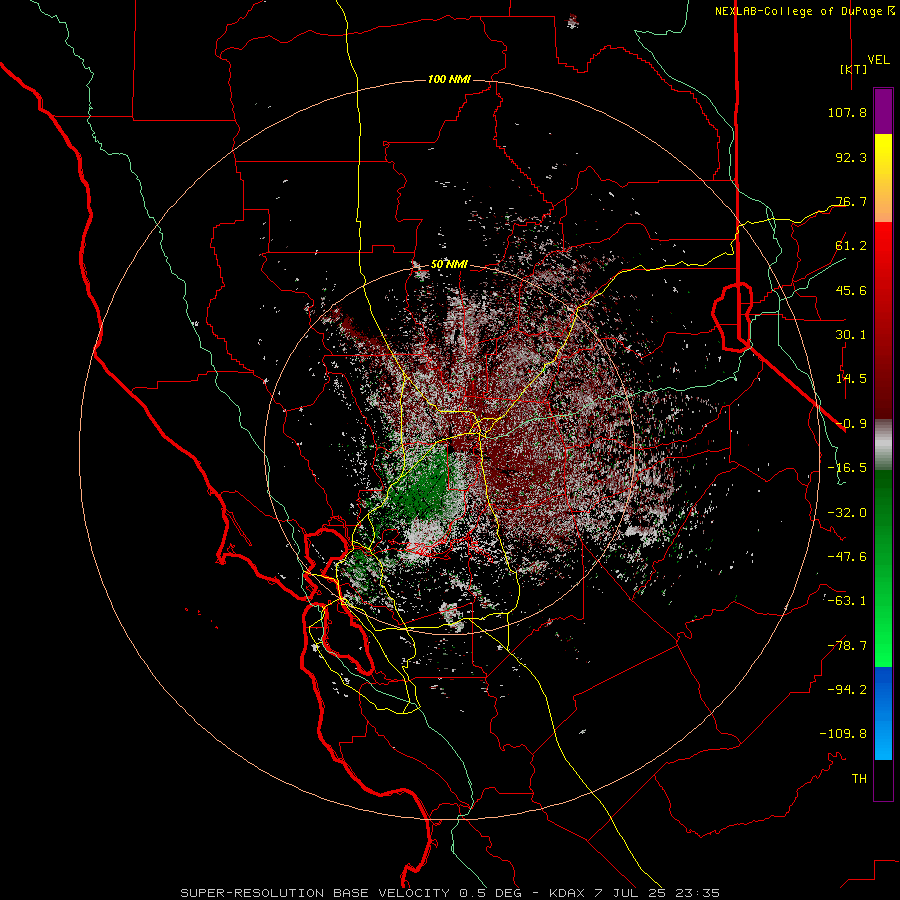Select the -47.6 velocity scale value
This screenshot has width=900, height=900.
[x=847, y=557]
